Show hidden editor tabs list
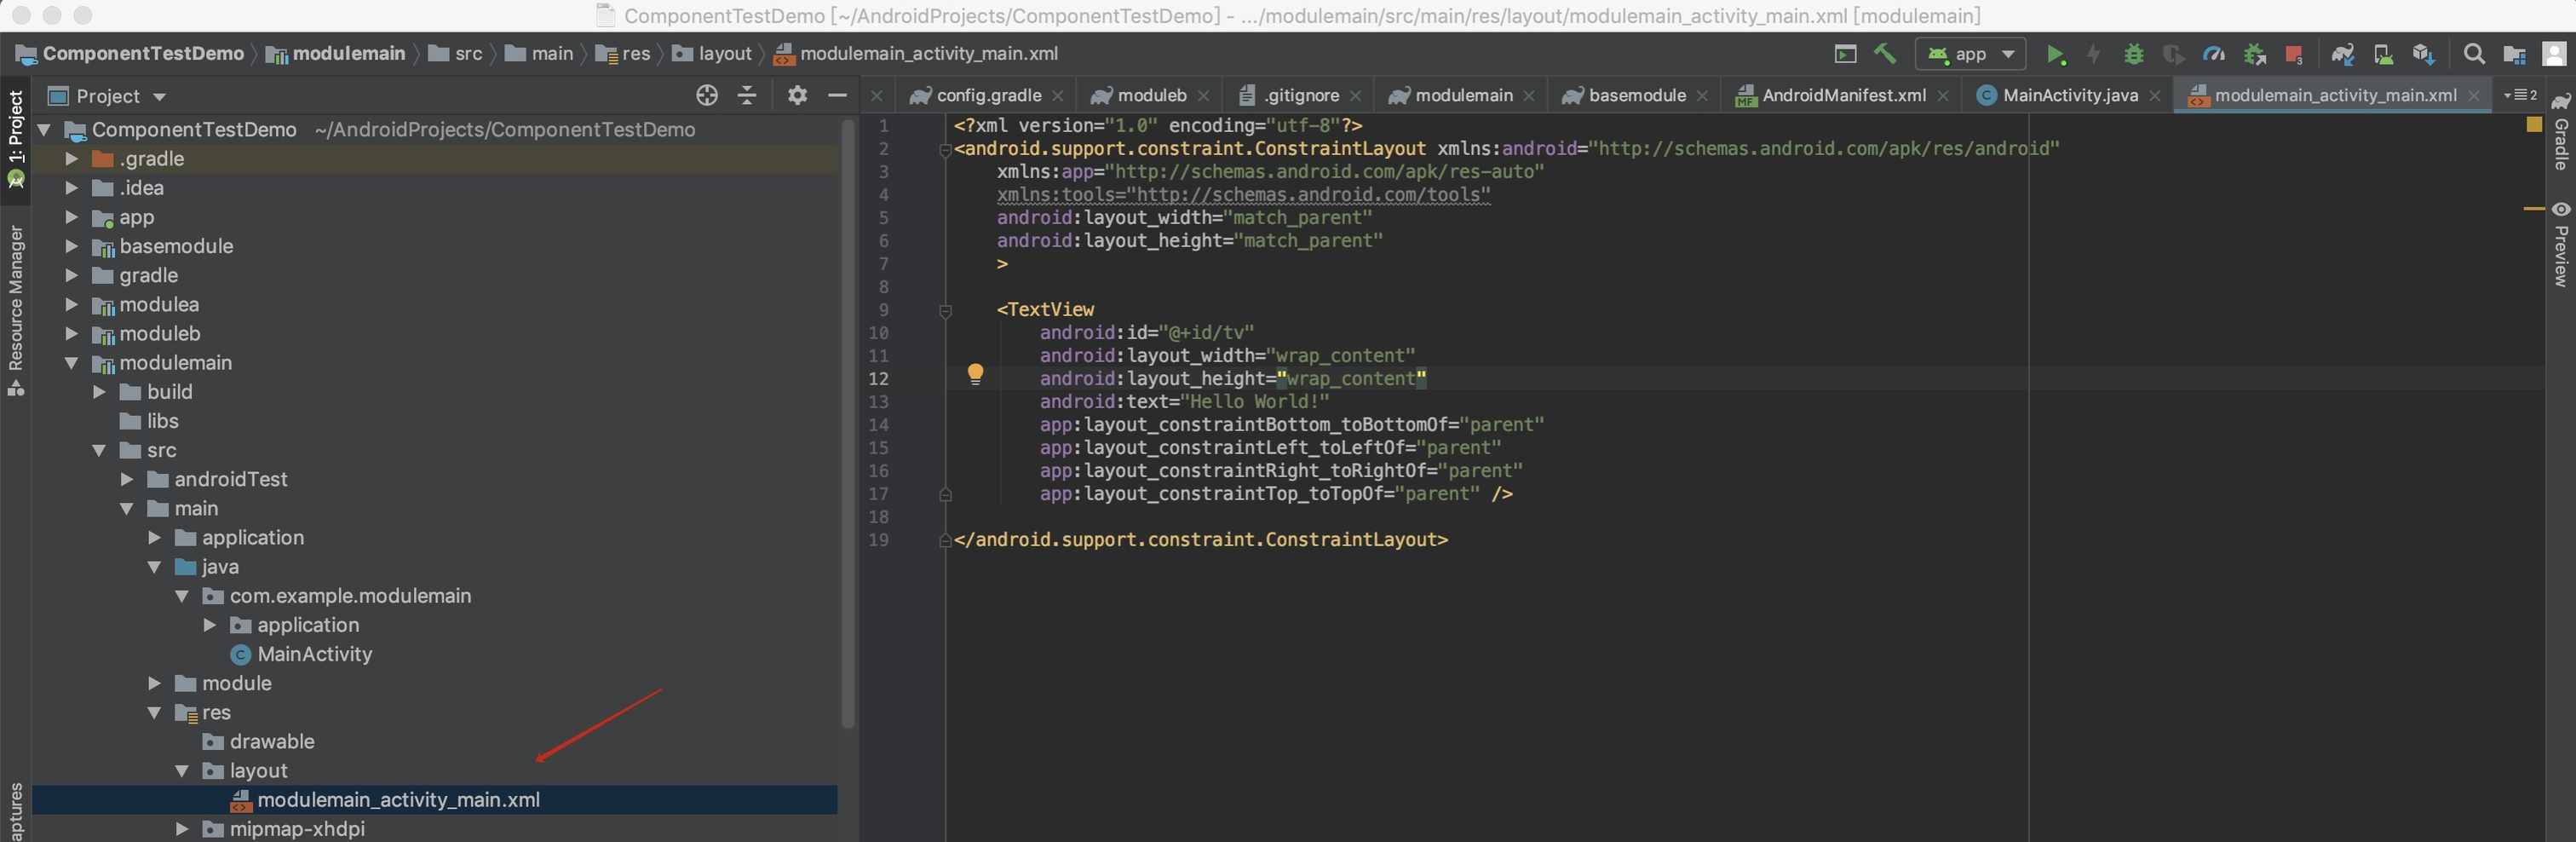This screenshot has width=2576, height=842. click(x=2521, y=95)
